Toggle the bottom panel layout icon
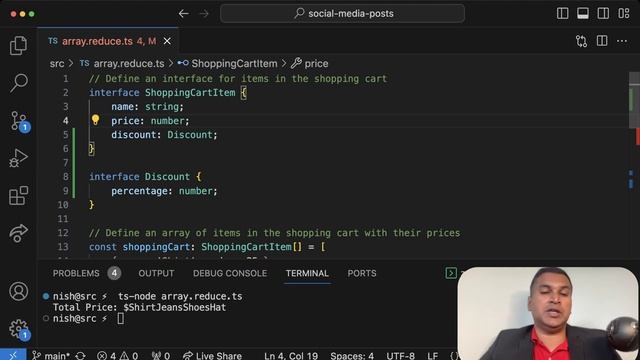Viewport: 640px width, 360px height. (x=583, y=13)
